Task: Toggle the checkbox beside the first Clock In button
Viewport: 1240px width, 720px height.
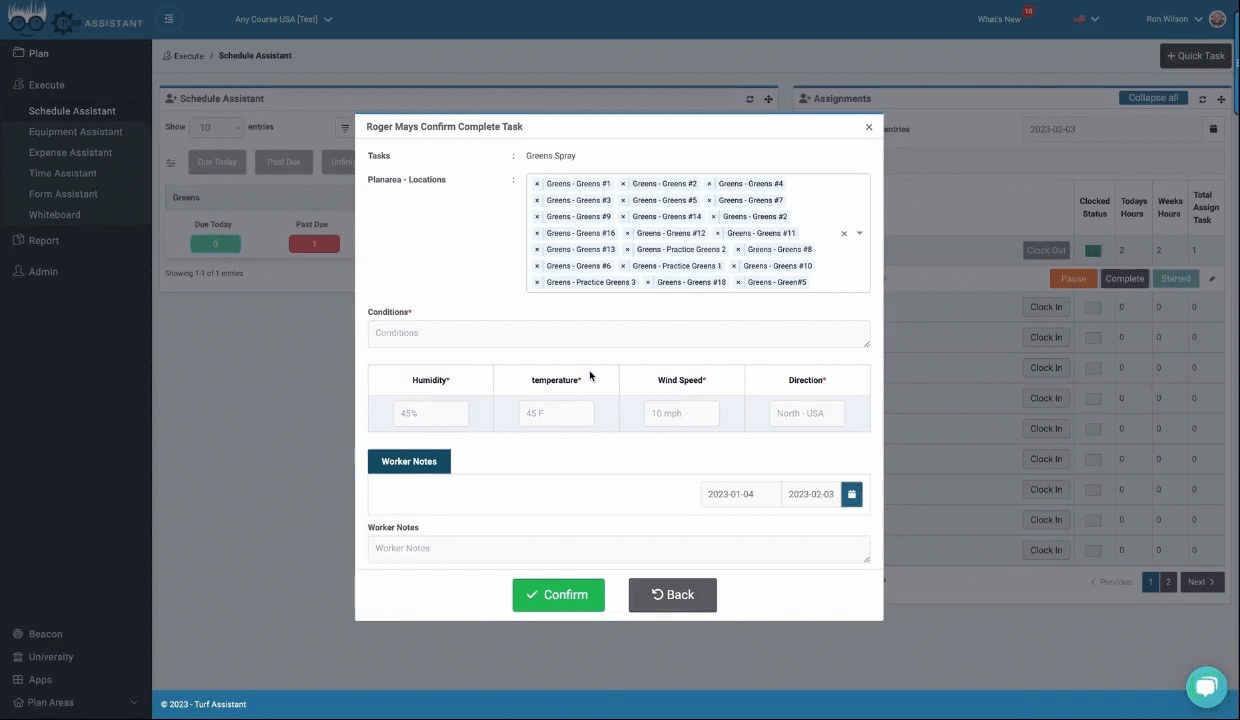Action: 1092,307
